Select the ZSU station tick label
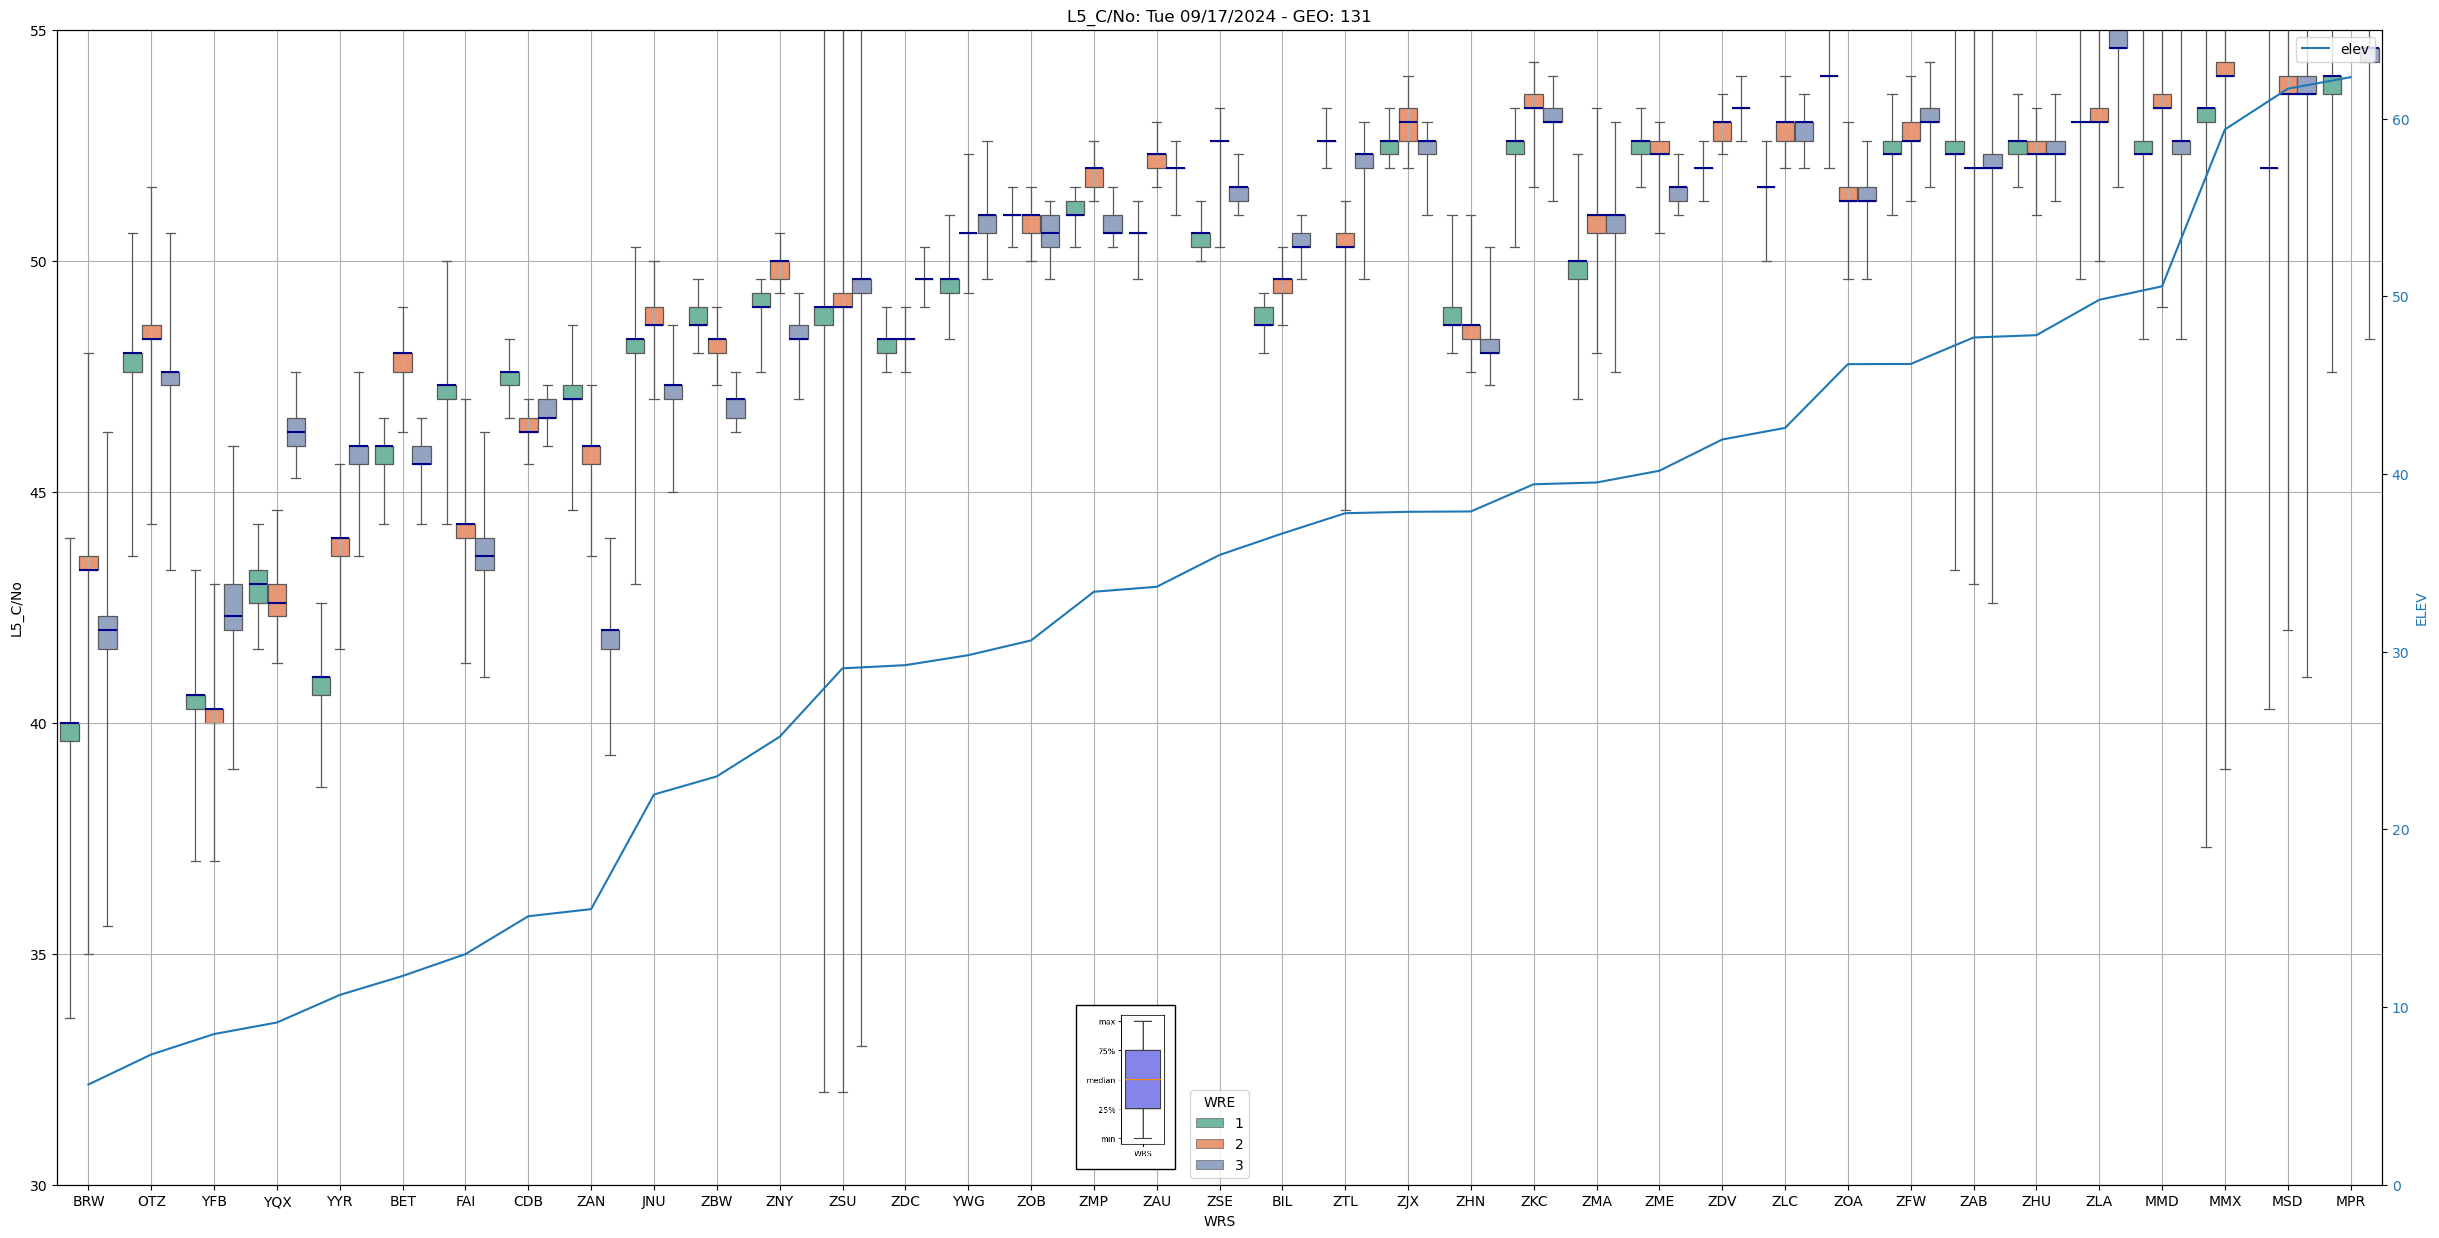The width and height of the screenshot is (2439, 1238). [843, 1201]
